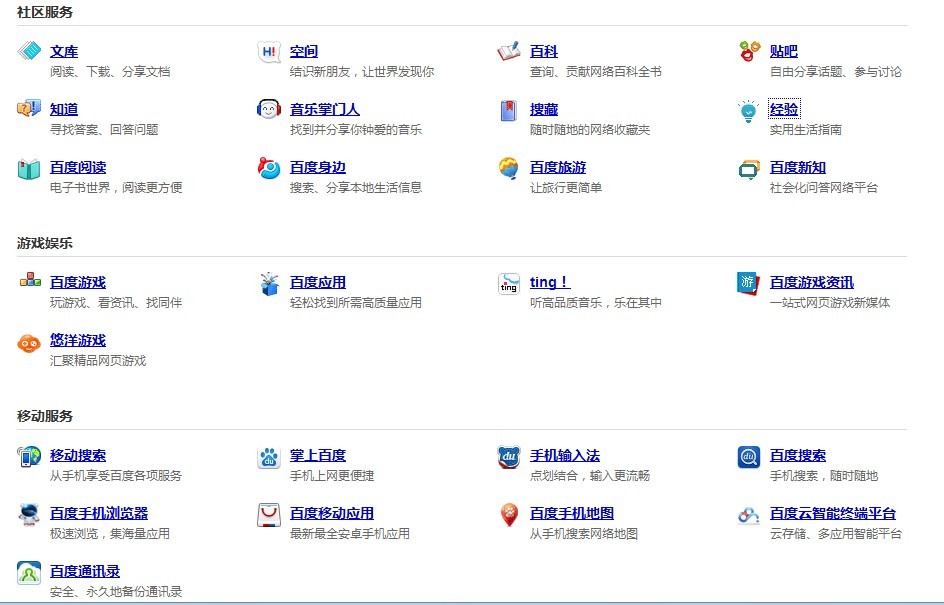Click the 百度手机地图 red map pin icon

(x=509, y=515)
